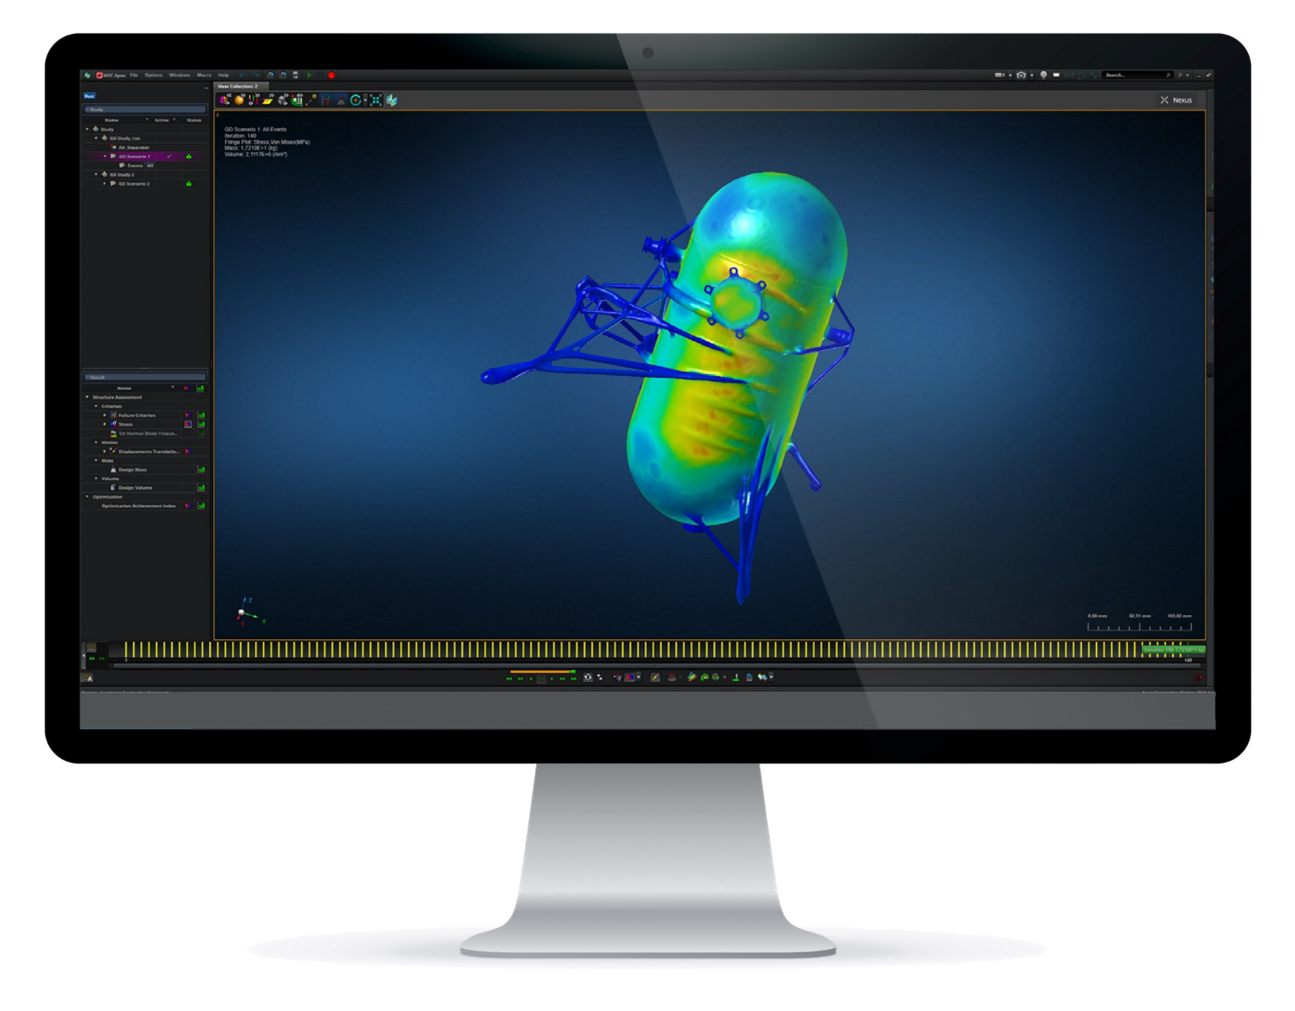Viewport: 1295px width, 1011px height.
Task: Collapse the Structure Assessment tree branch
Action: click(x=87, y=398)
